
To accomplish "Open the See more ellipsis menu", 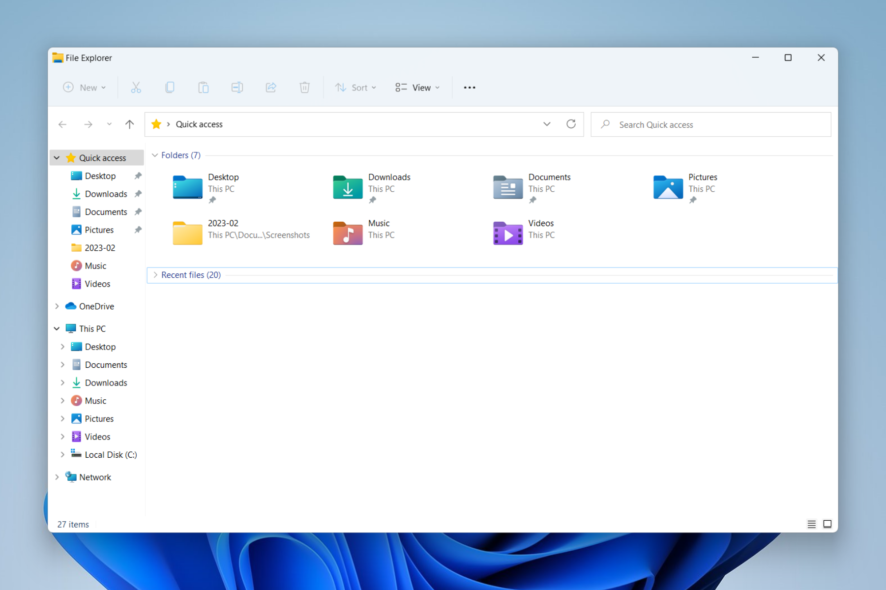I will coord(469,88).
